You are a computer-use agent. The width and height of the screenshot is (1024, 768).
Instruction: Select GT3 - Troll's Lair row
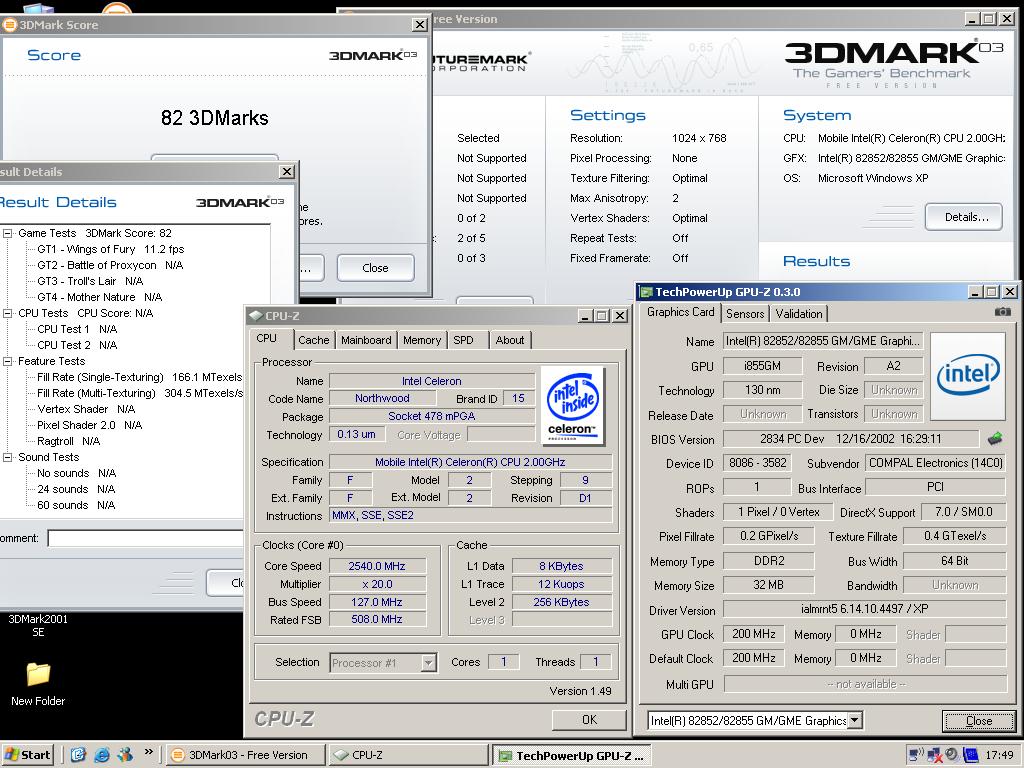pos(90,281)
